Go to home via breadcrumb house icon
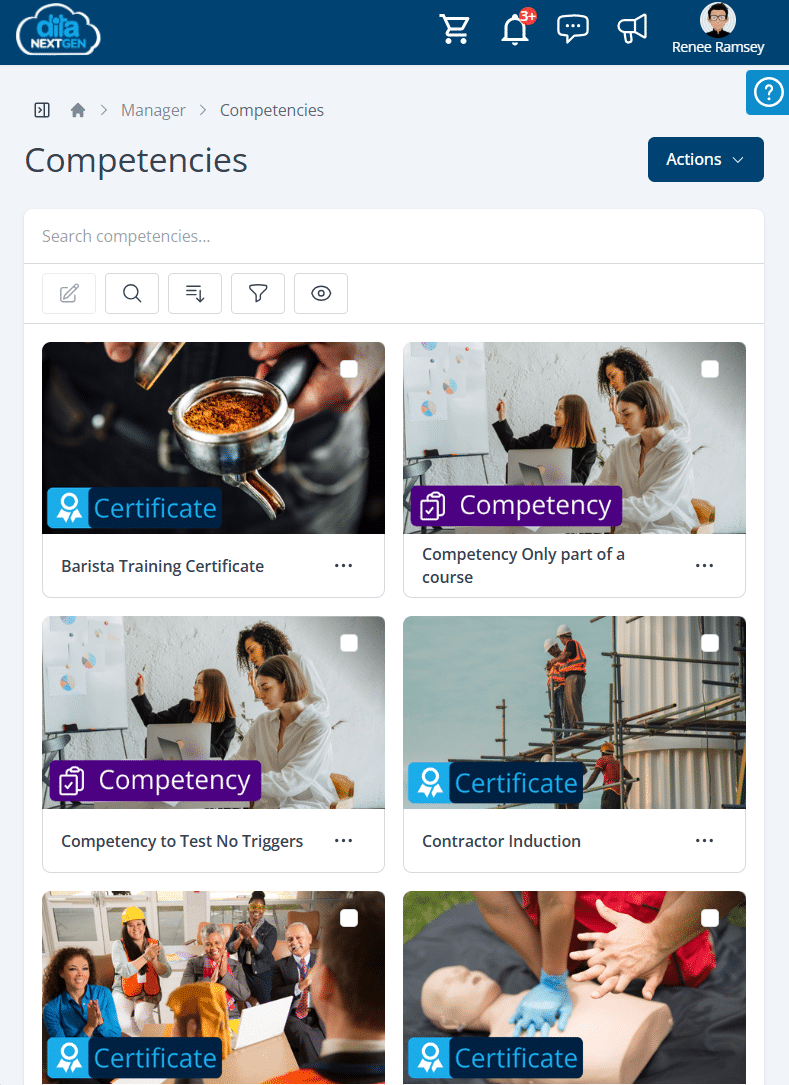This screenshot has height=1085, width=789. click(78, 110)
